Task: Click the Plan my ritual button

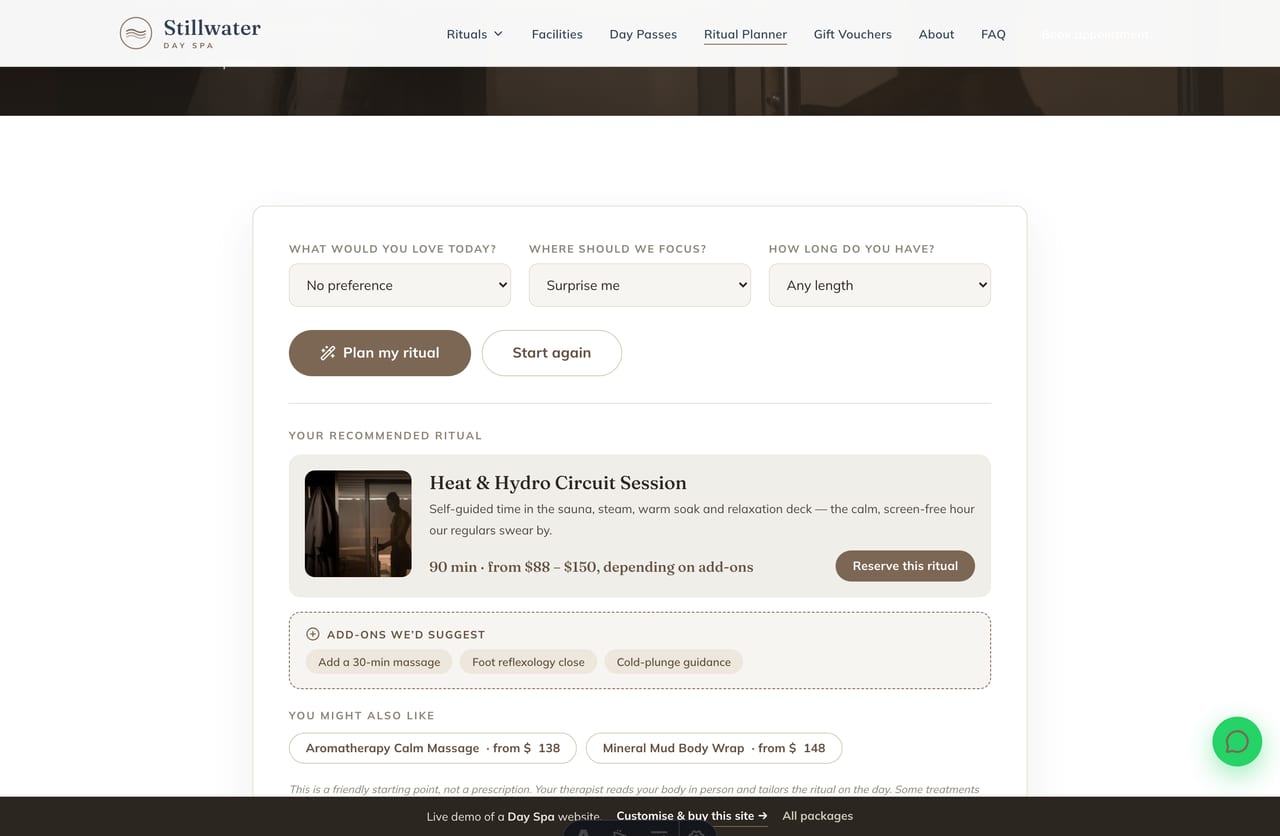Action: pyautogui.click(x=380, y=353)
